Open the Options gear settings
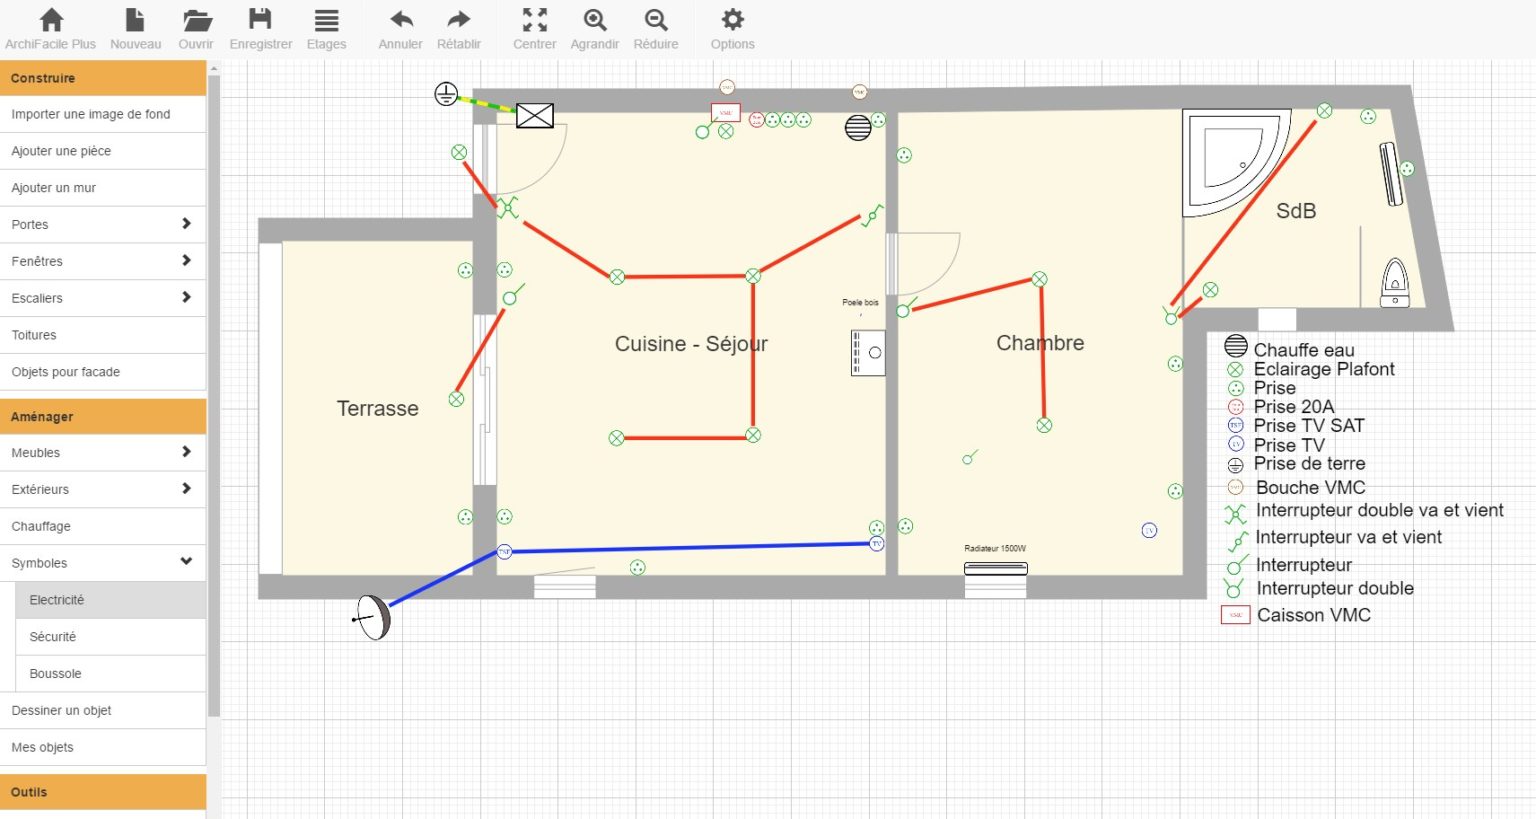This screenshot has width=1536, height=819. [x=732, y=28]
